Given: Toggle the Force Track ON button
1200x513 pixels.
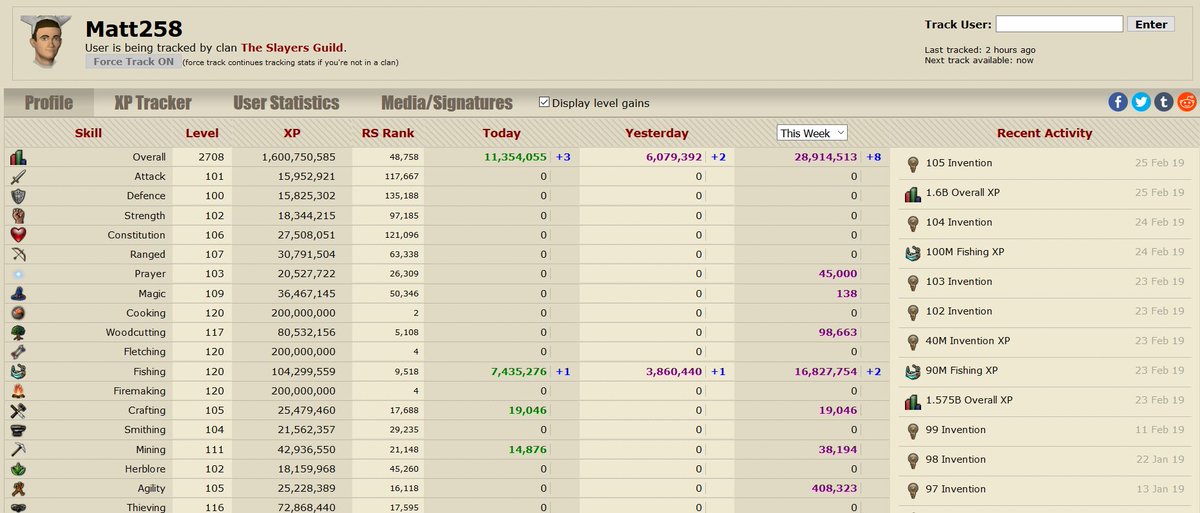Looking at the screenshot, I should (131, 62).
